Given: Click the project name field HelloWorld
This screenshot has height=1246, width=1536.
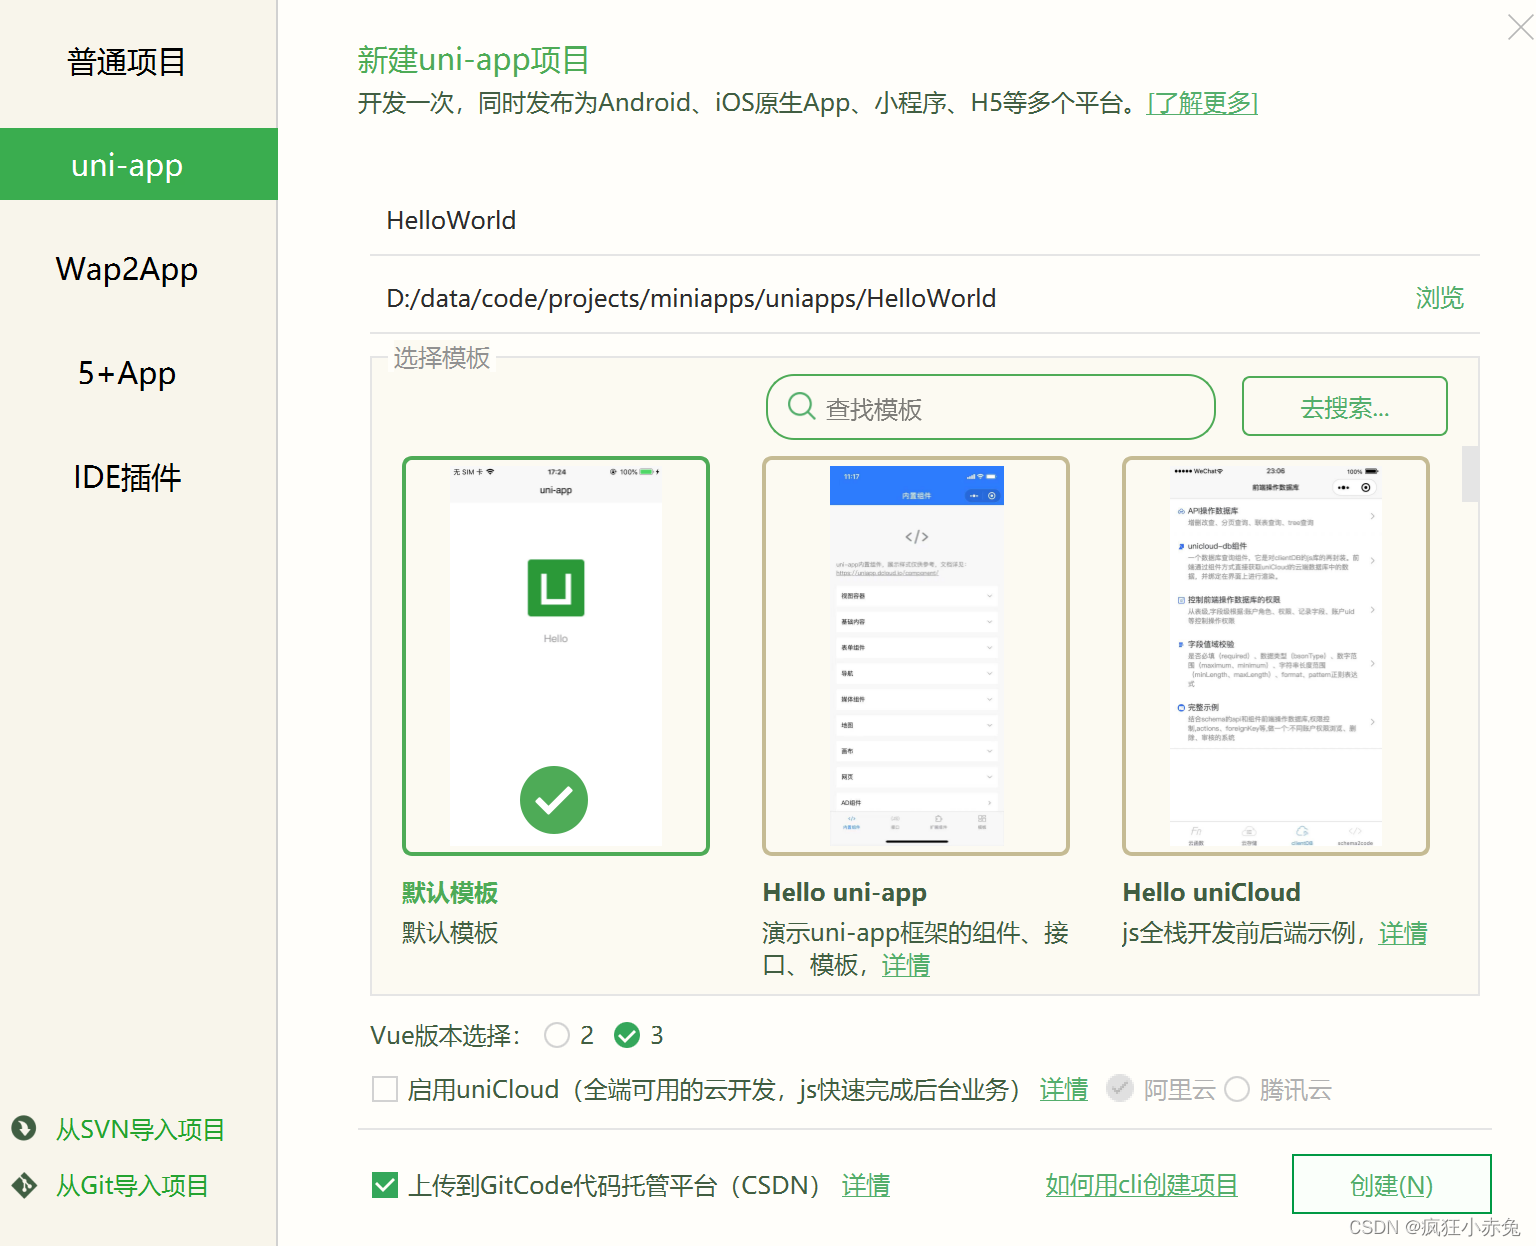Looking at the screenshot, I should (x=925, y=220).
